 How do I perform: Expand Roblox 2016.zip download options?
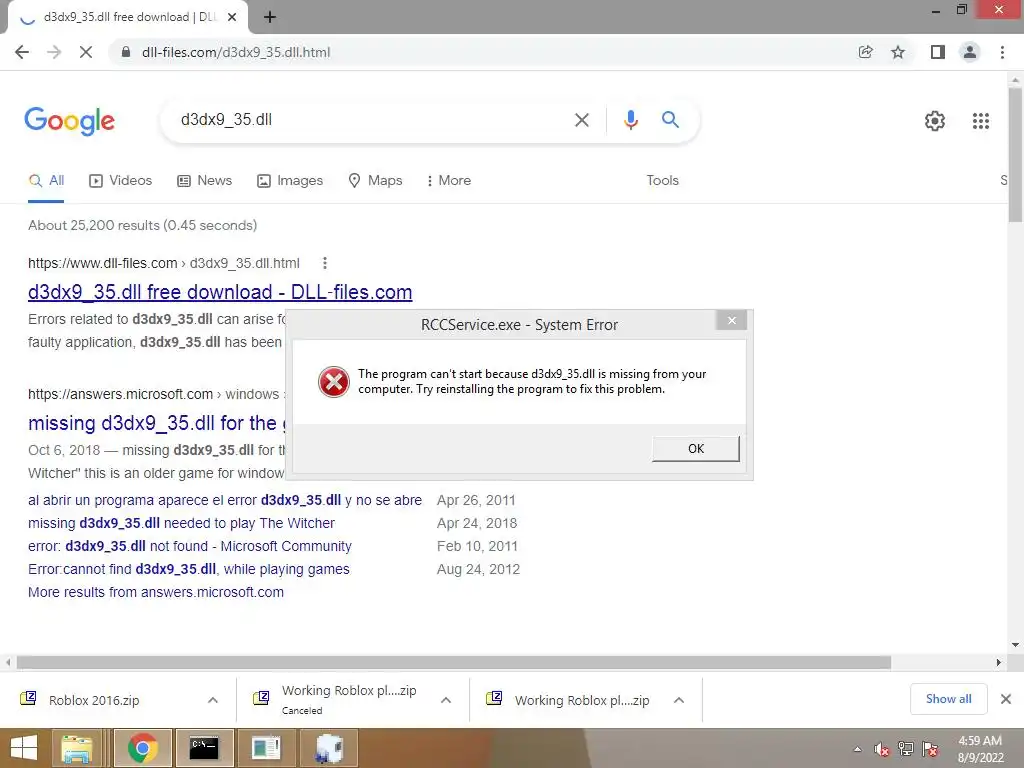click(213, 700)
